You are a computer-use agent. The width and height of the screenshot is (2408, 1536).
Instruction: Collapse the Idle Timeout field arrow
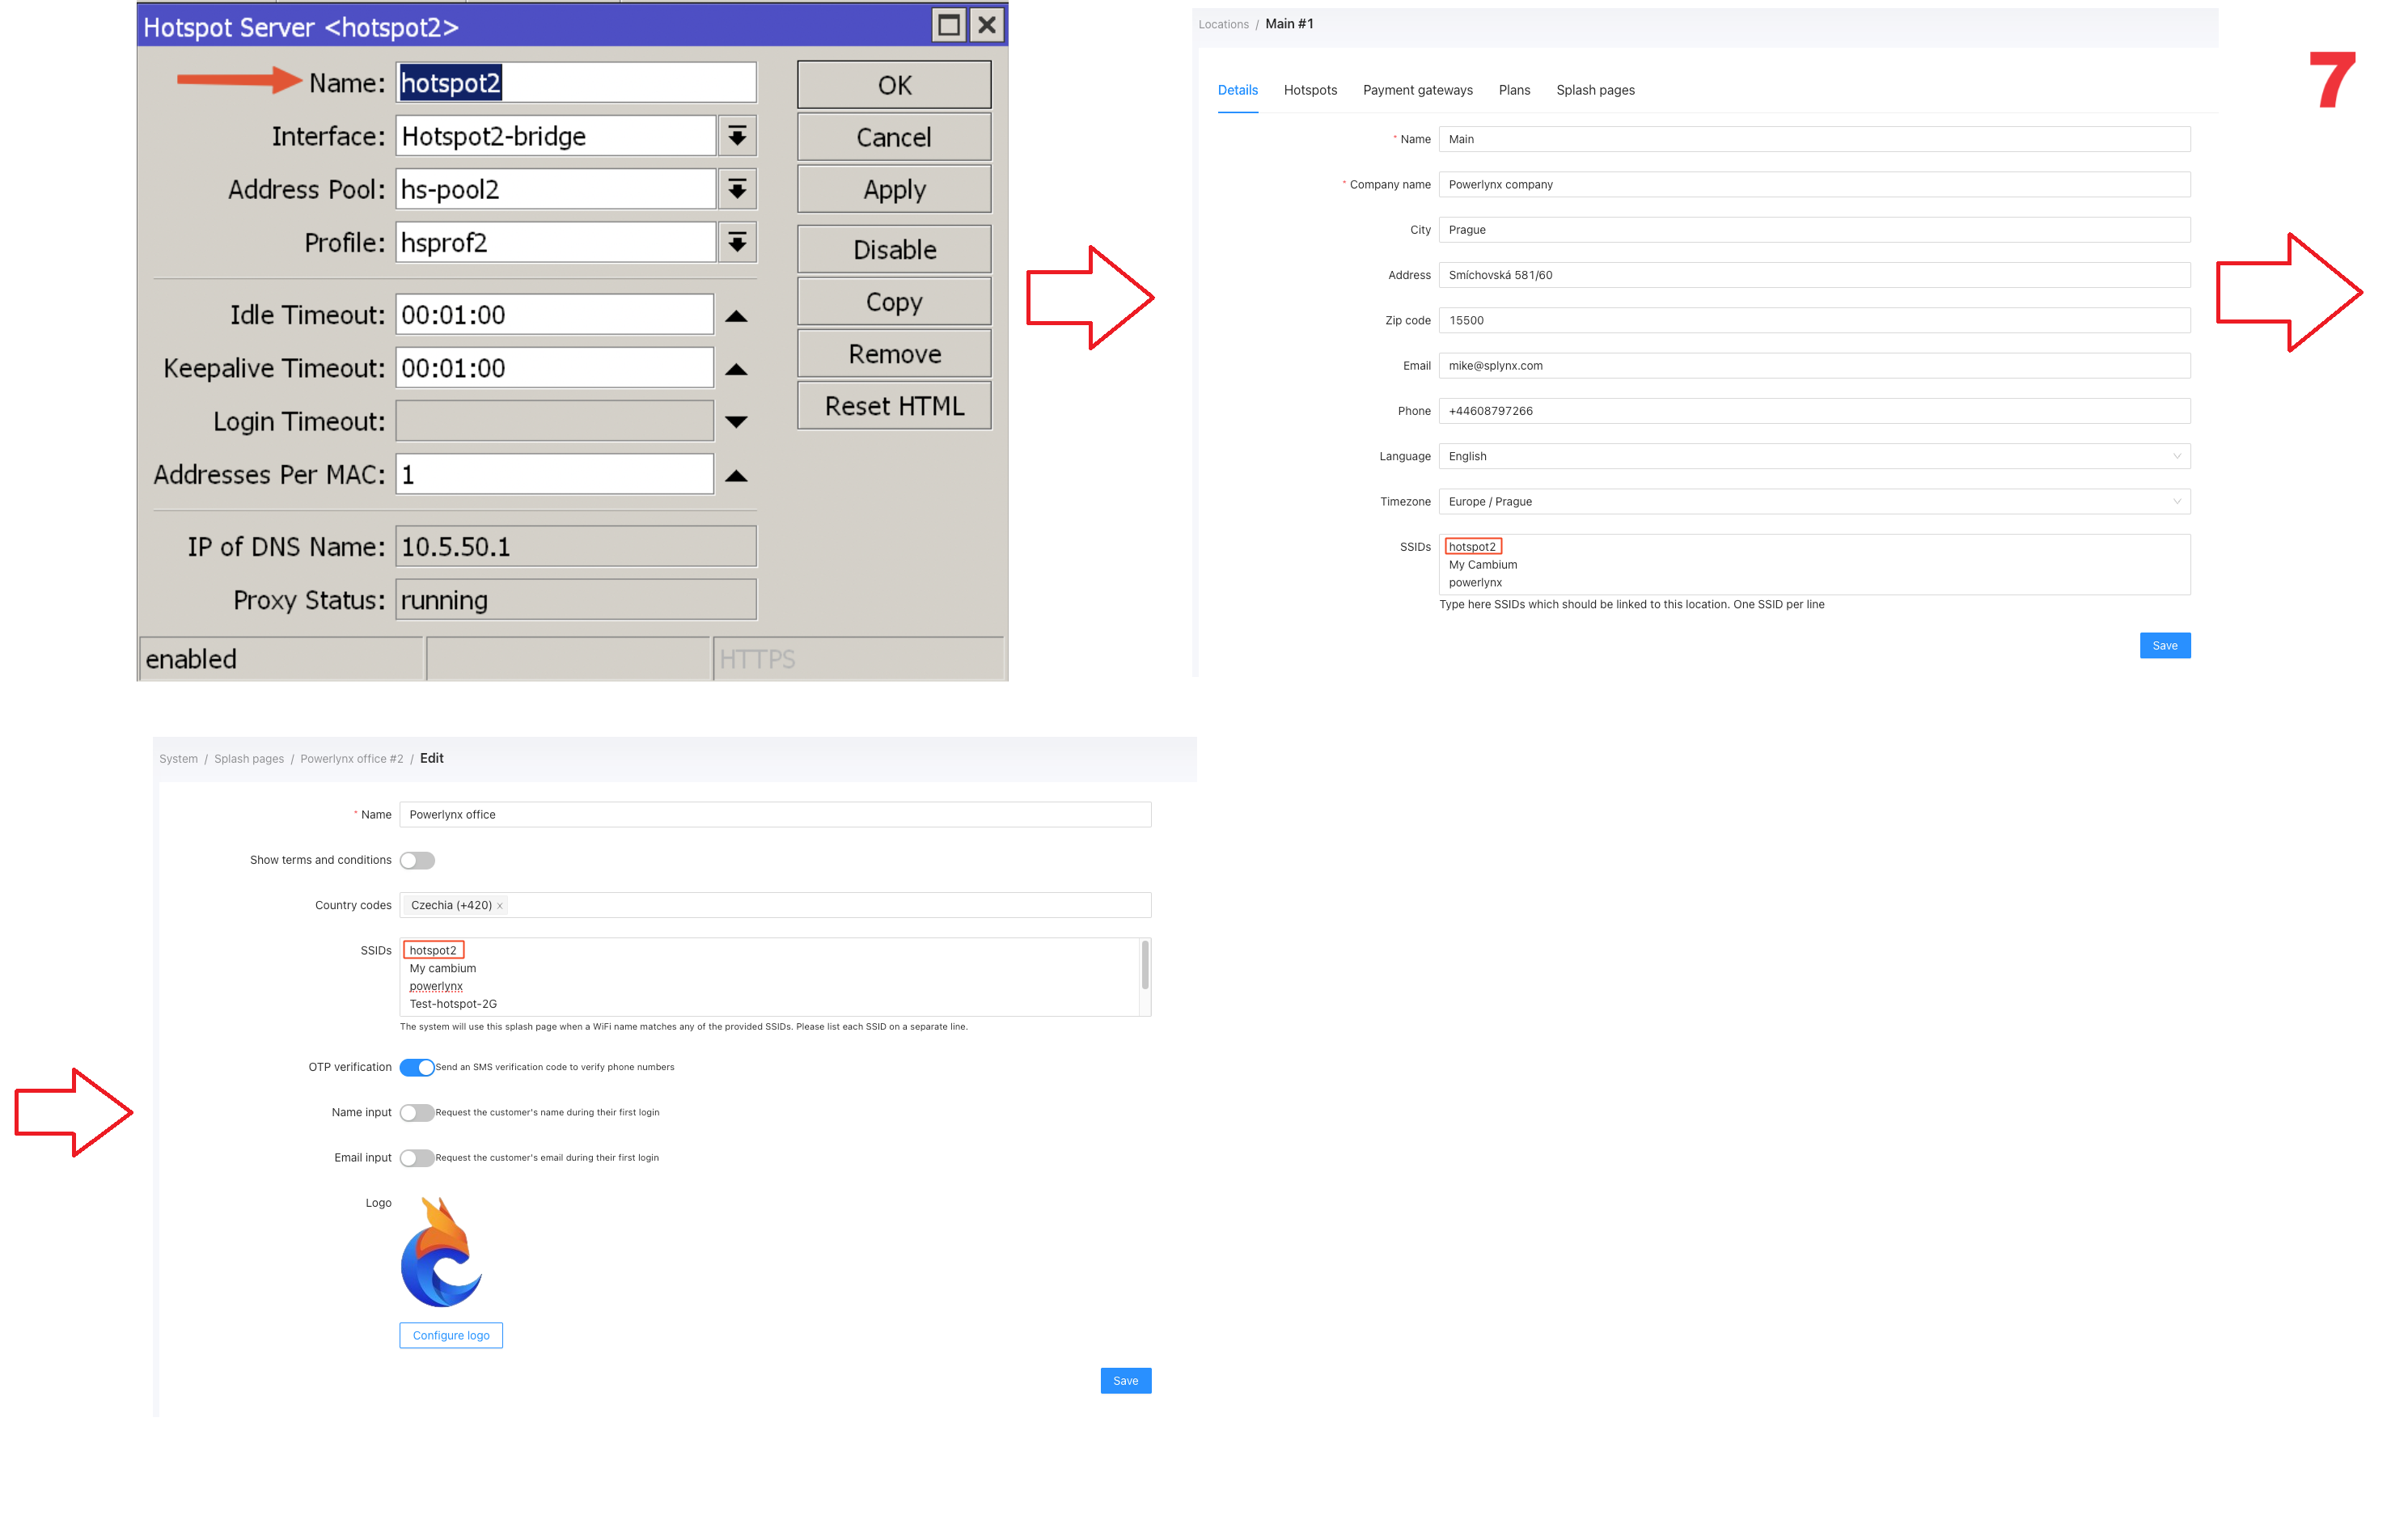(x=736, y=316)
